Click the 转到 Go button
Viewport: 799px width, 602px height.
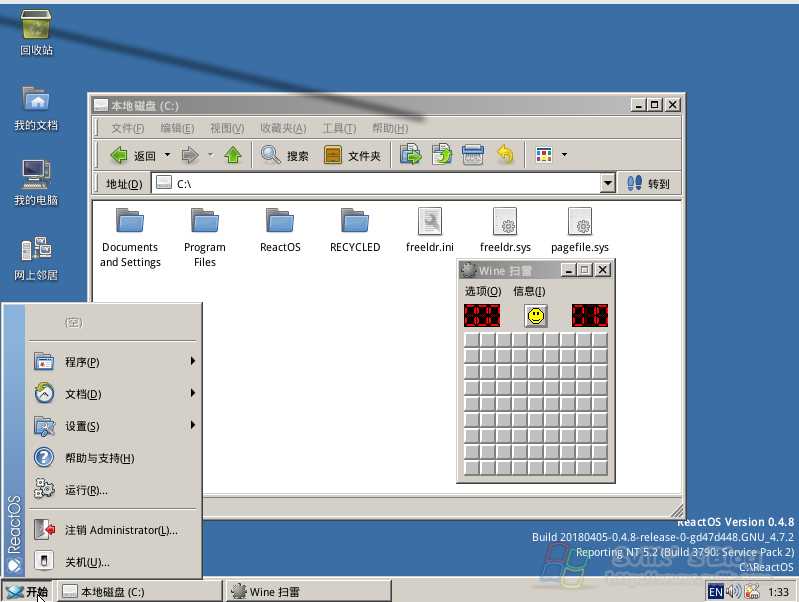[648, 184]
